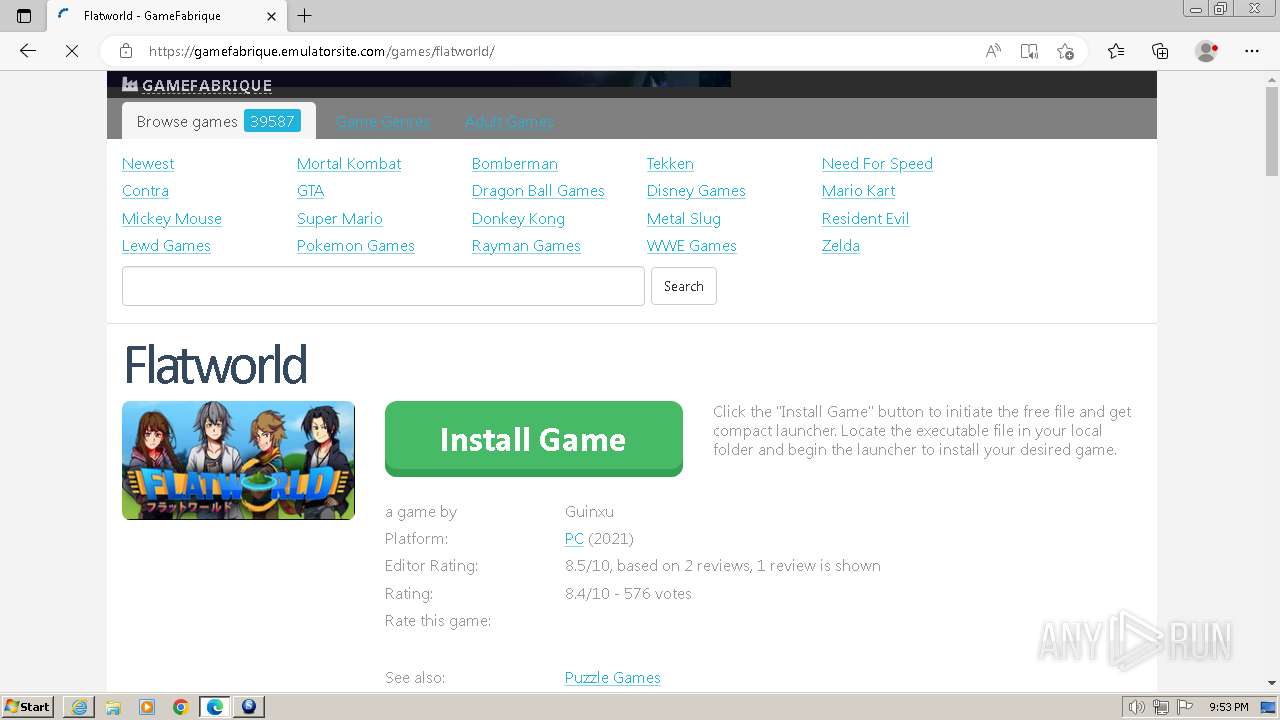Select the Flatworld - GameFabrique browser tab

(x=168, y=16)
